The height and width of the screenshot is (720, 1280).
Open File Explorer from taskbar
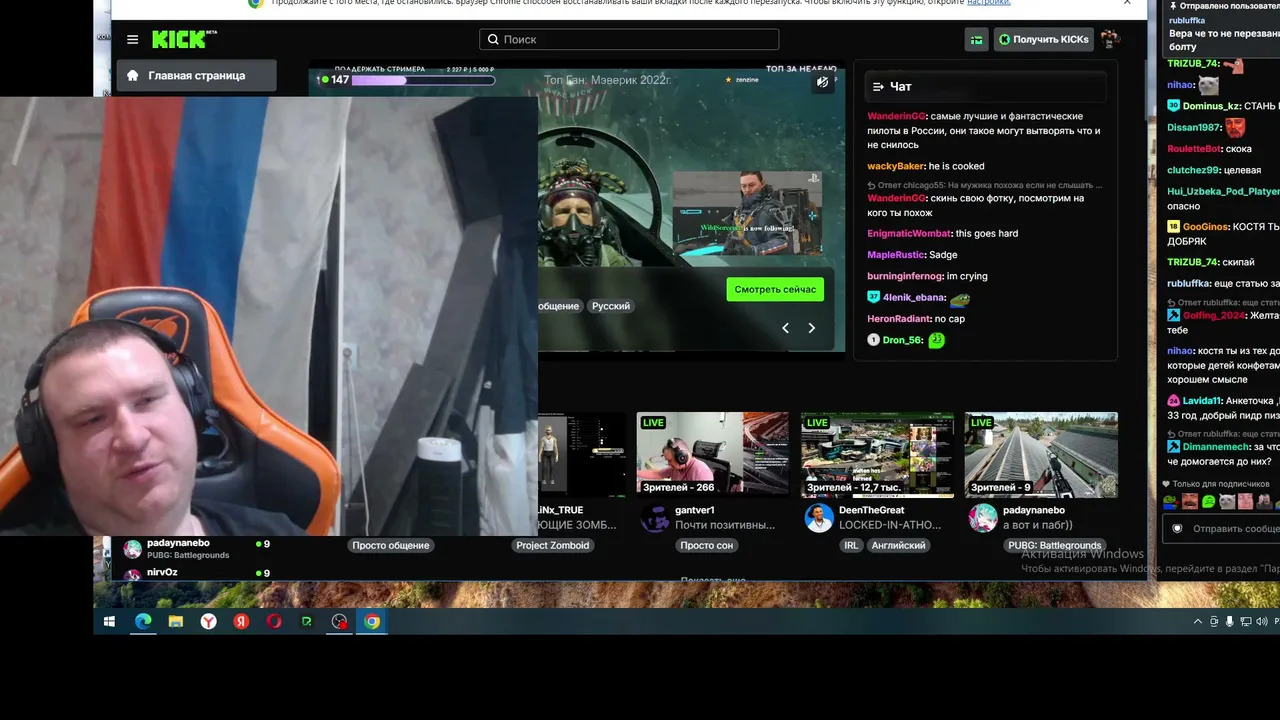point(176,621)
